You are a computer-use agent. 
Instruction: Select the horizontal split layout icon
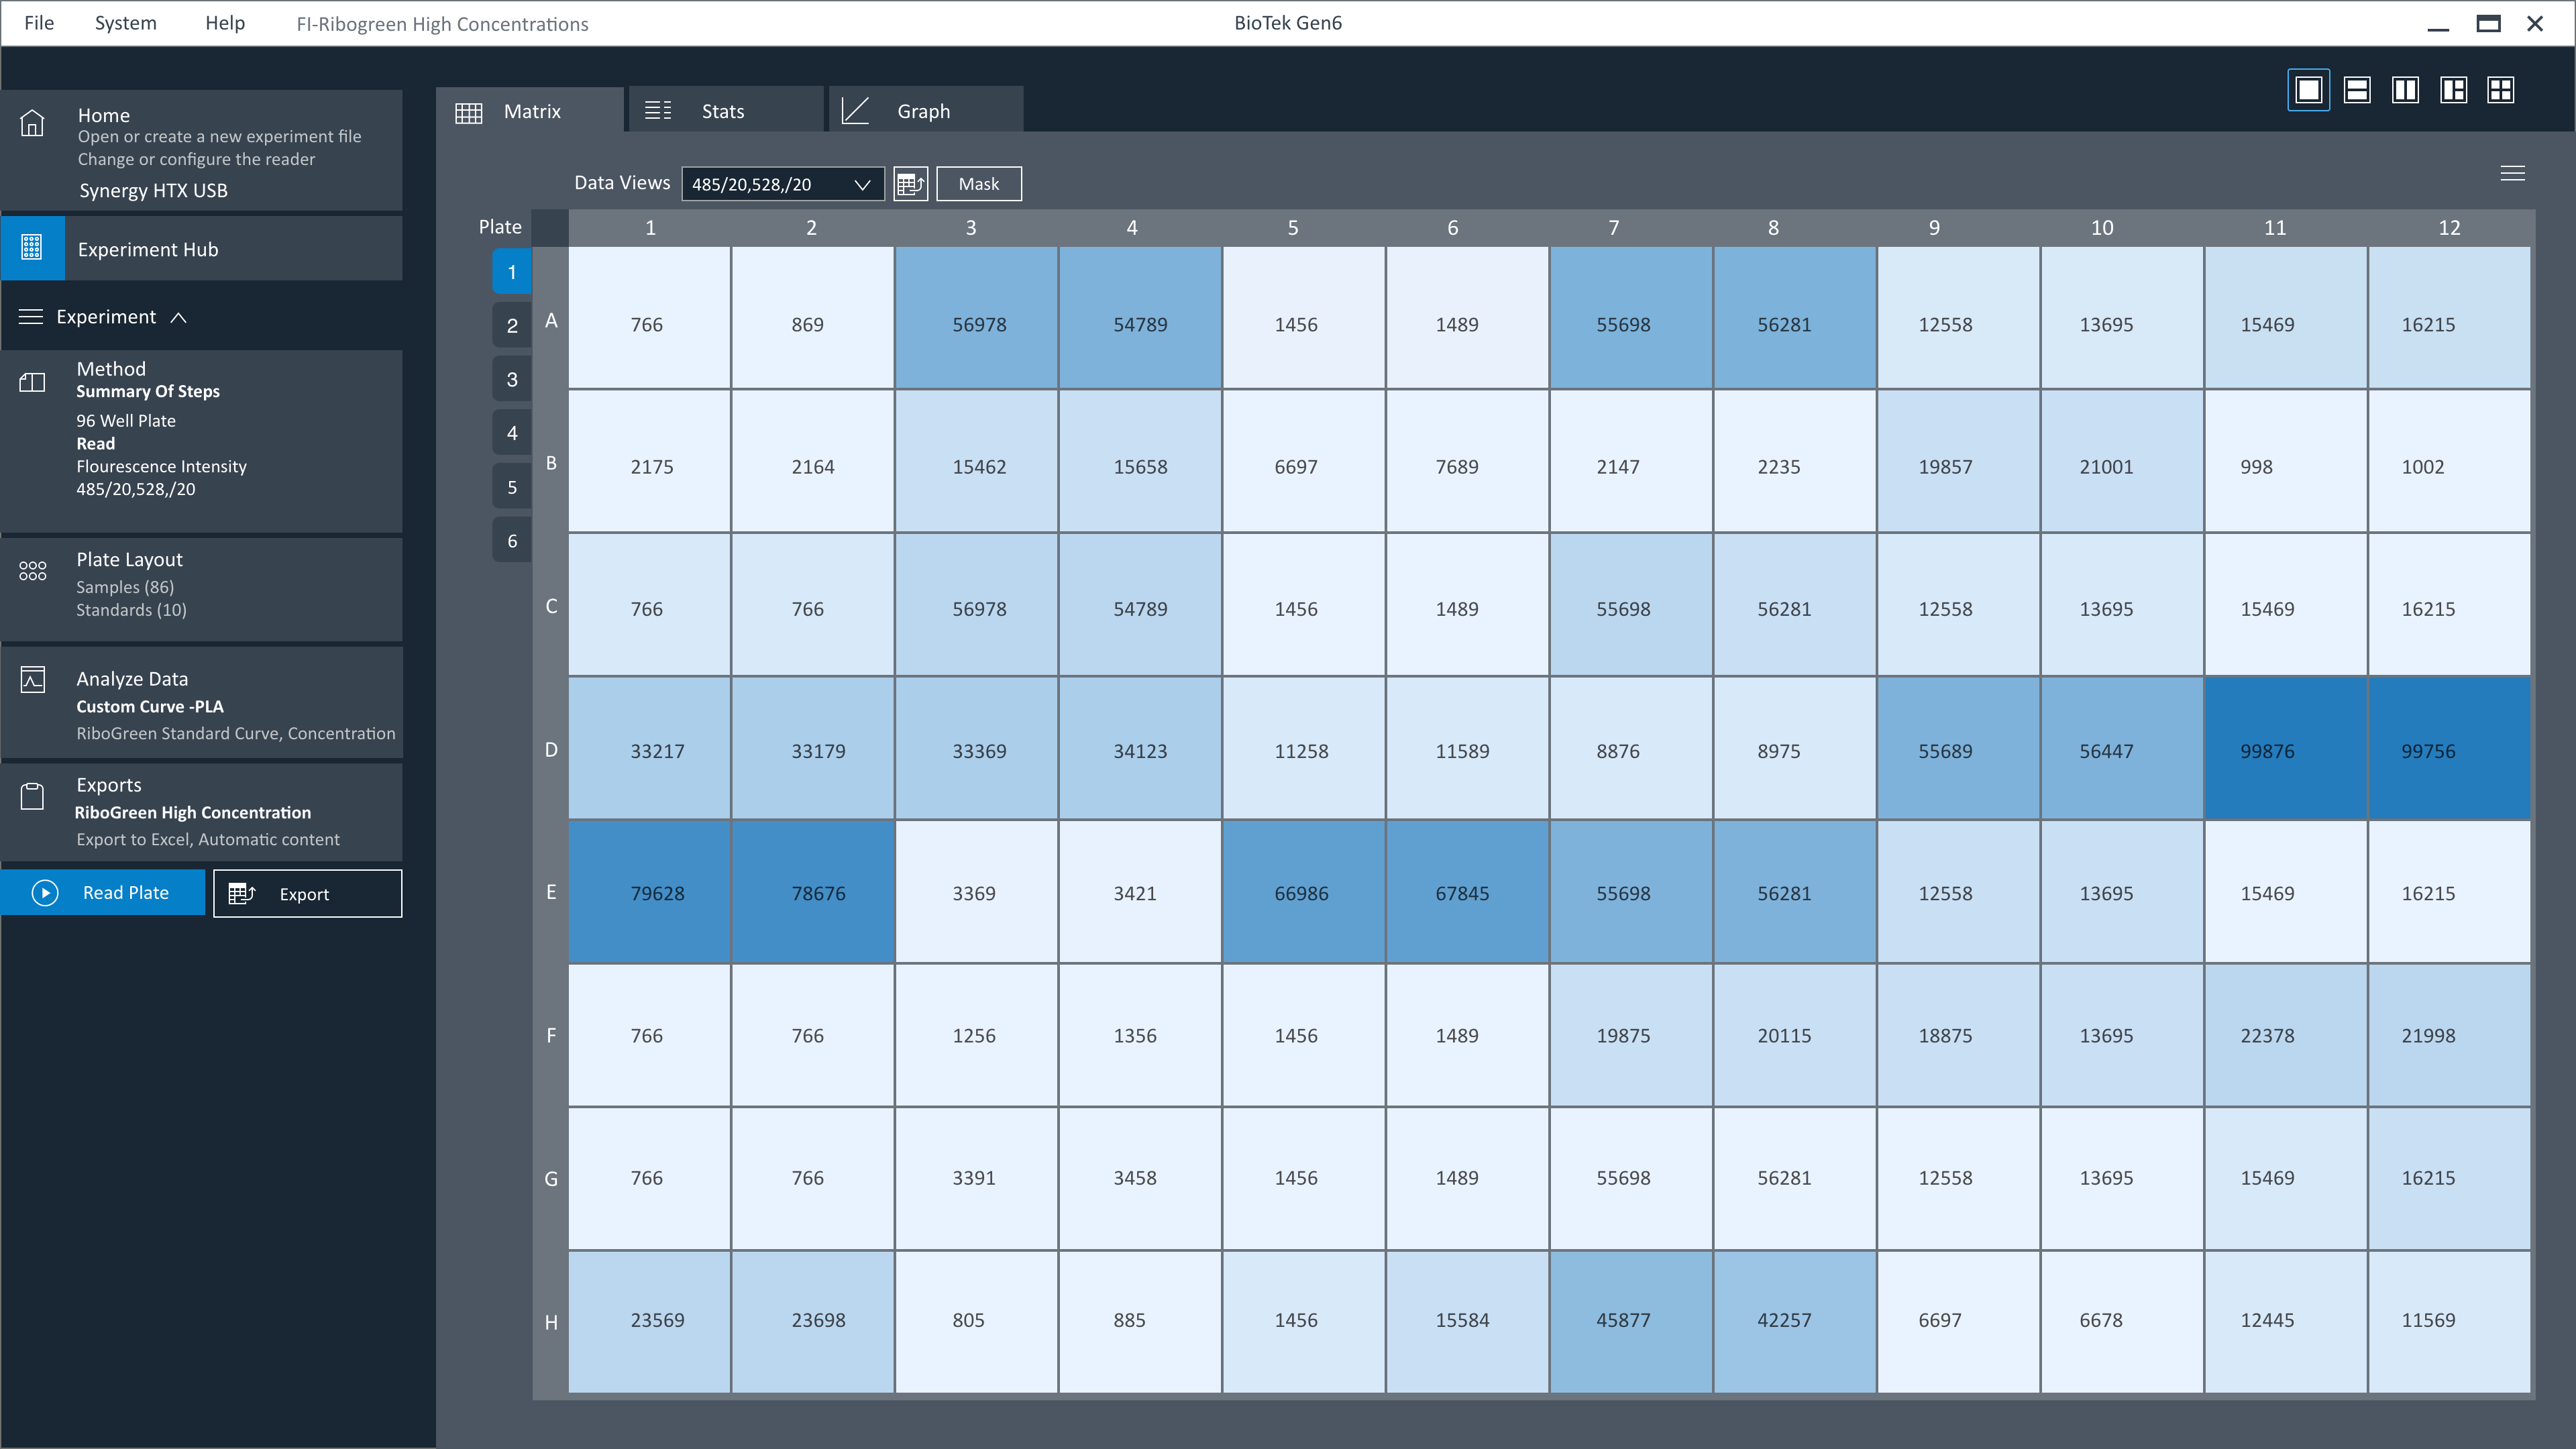[x=2357, y=90]
